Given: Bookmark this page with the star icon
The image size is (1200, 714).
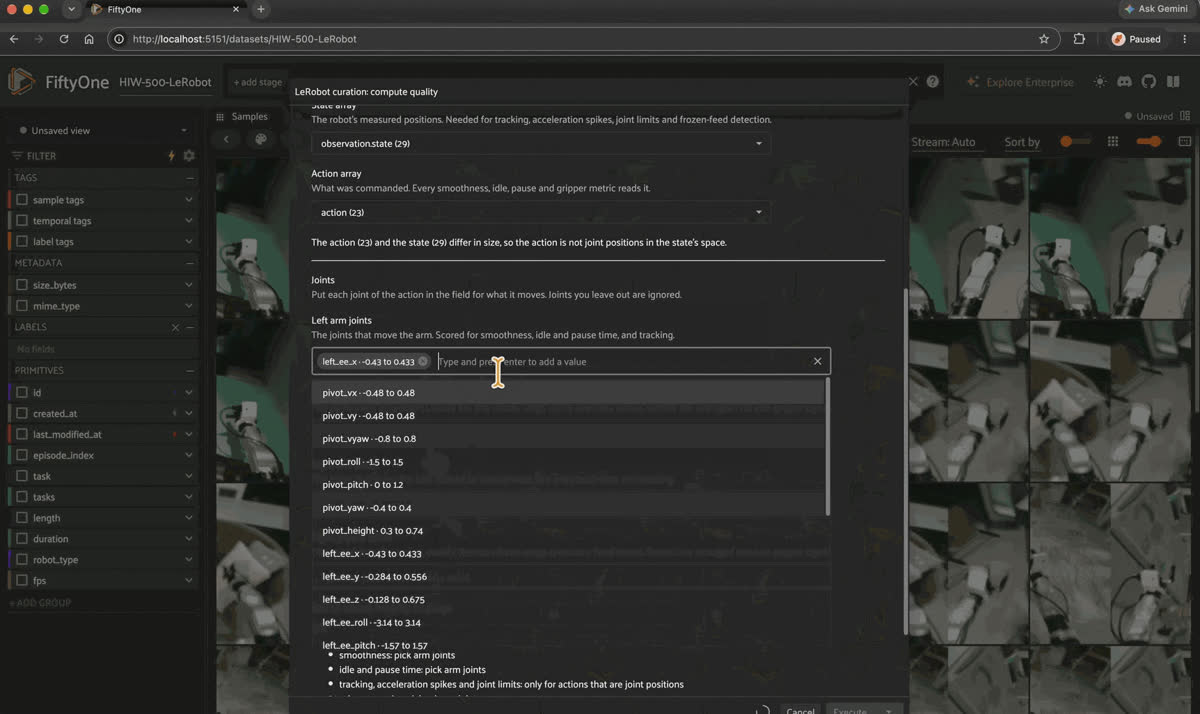Looking at the screenshot, I should click(1044, 39).
